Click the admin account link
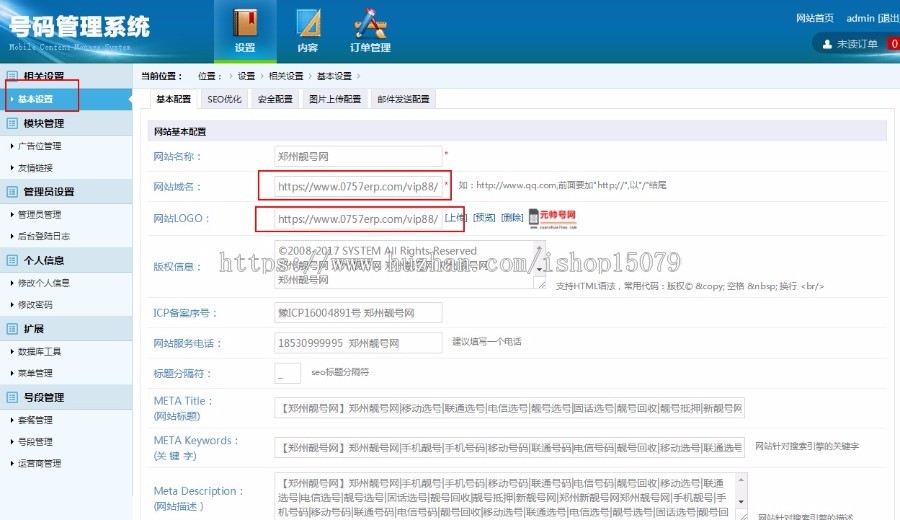Viewport: 900px width, 520px height. tap(860, 18)
